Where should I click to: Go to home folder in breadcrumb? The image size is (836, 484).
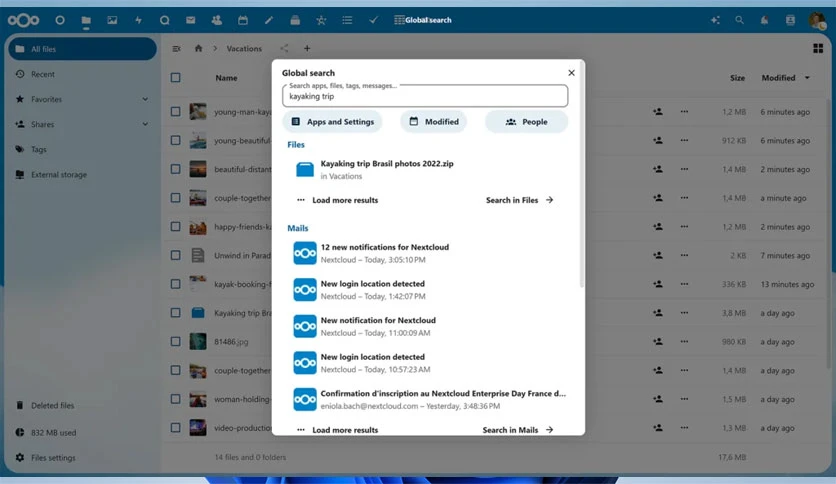pyautogui.click(x=198, y=49)
